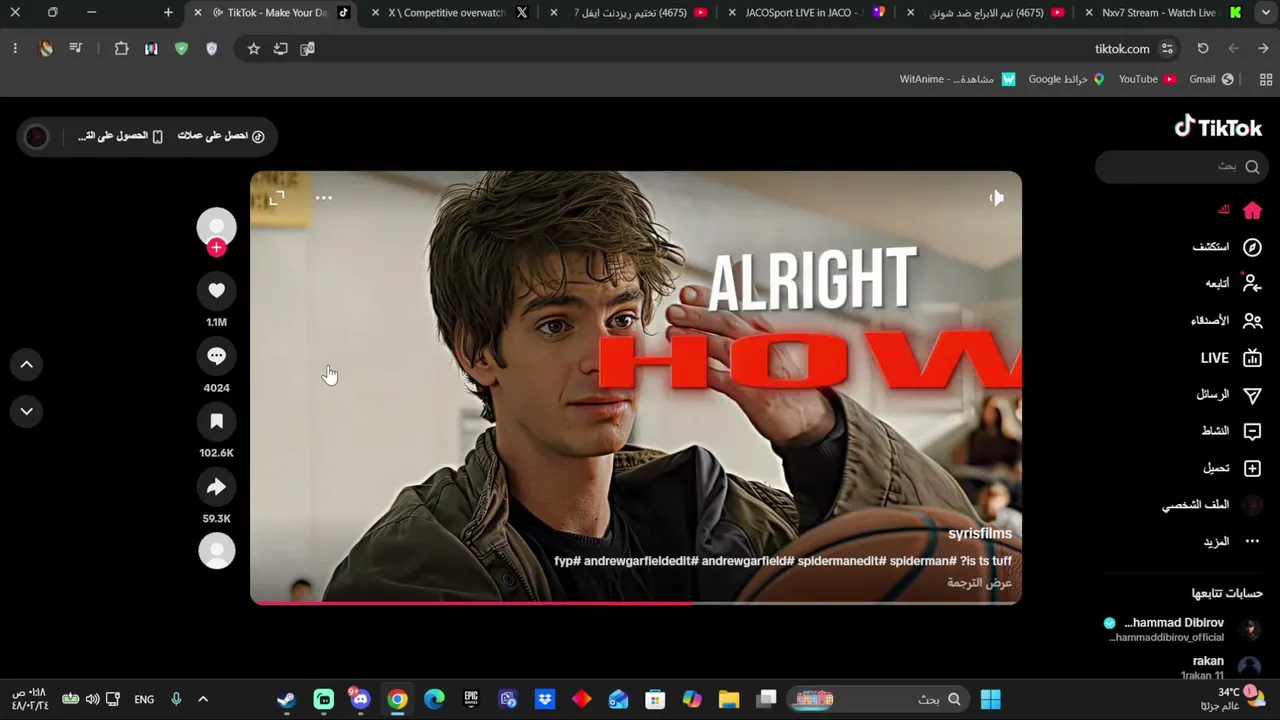Image resolution: width=1280 pixels, height=720 pixels.
Task: Switch to the Competitive Overwatch X tab
Action: 456,13
